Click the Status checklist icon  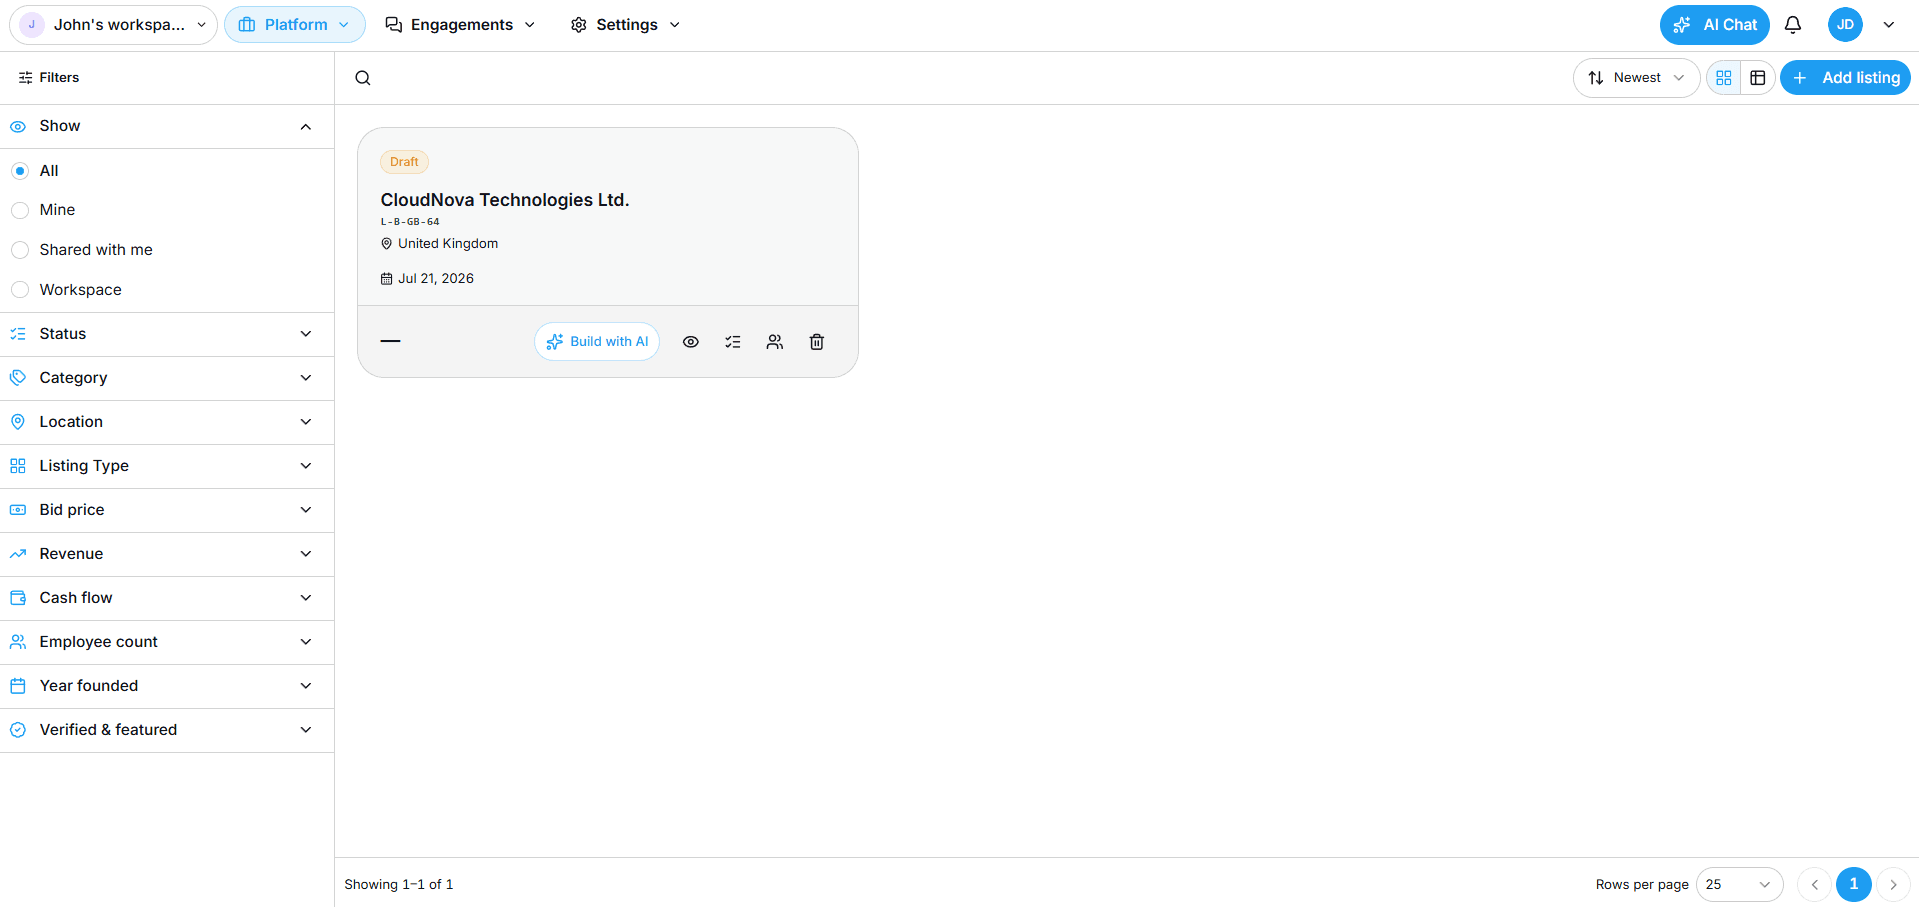18,334
